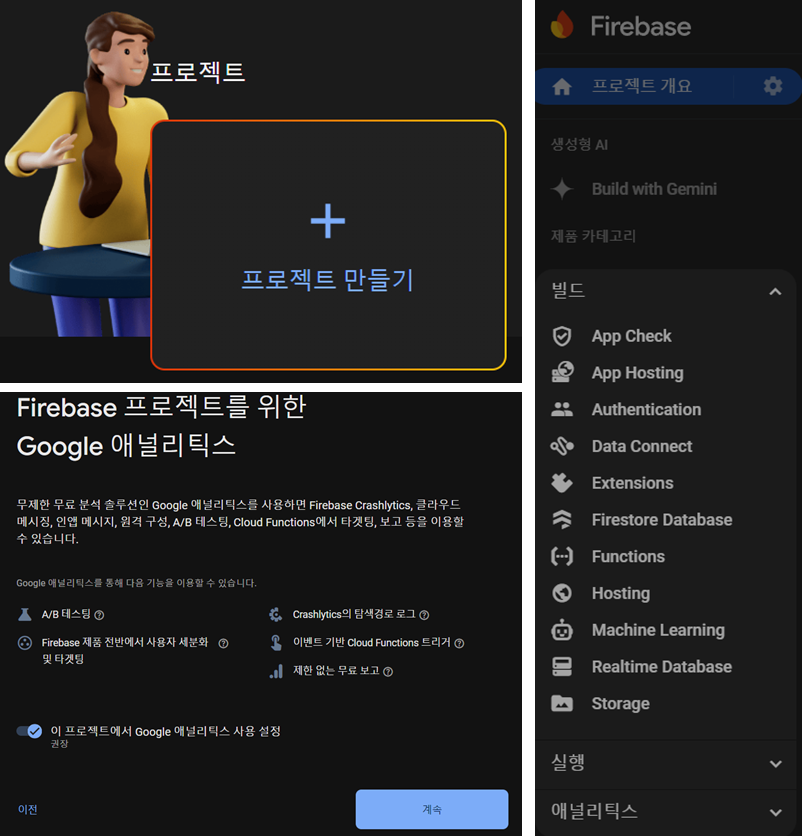Click the user segmentation circle icon
This screenshot has width=802, height=836.
(25, 643)
